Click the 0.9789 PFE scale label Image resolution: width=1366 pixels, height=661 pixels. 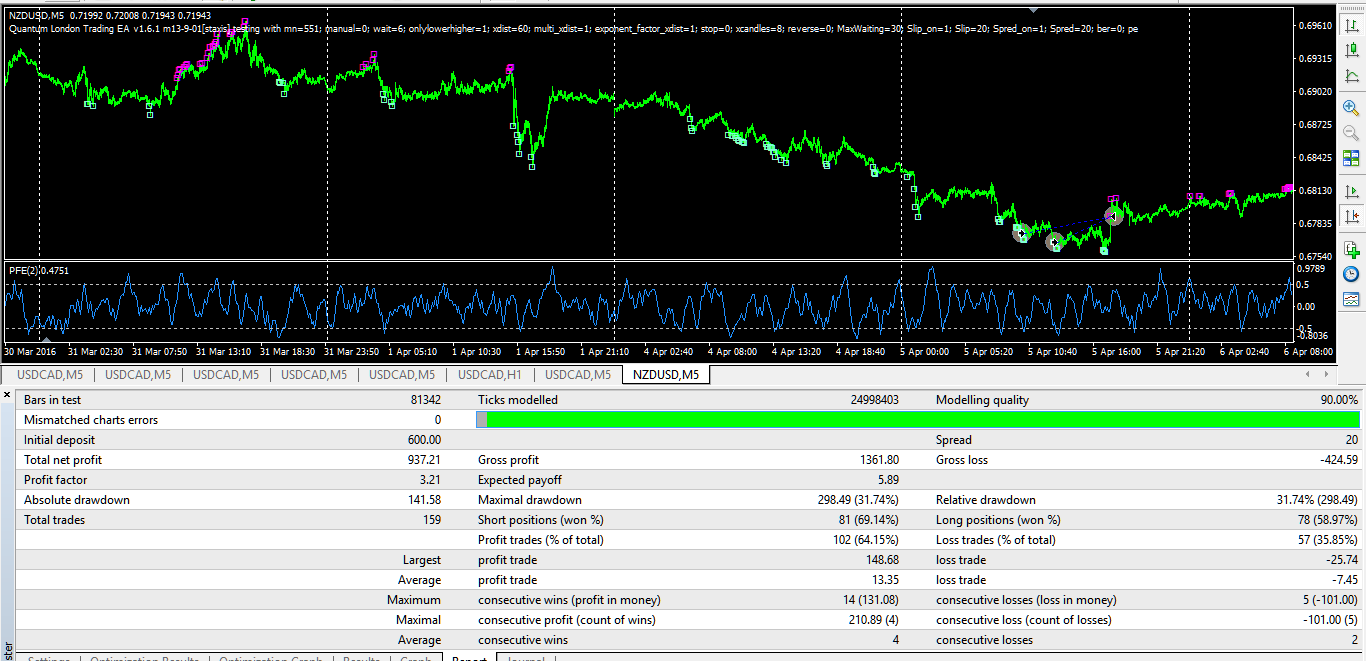(x=1312, y=268)
